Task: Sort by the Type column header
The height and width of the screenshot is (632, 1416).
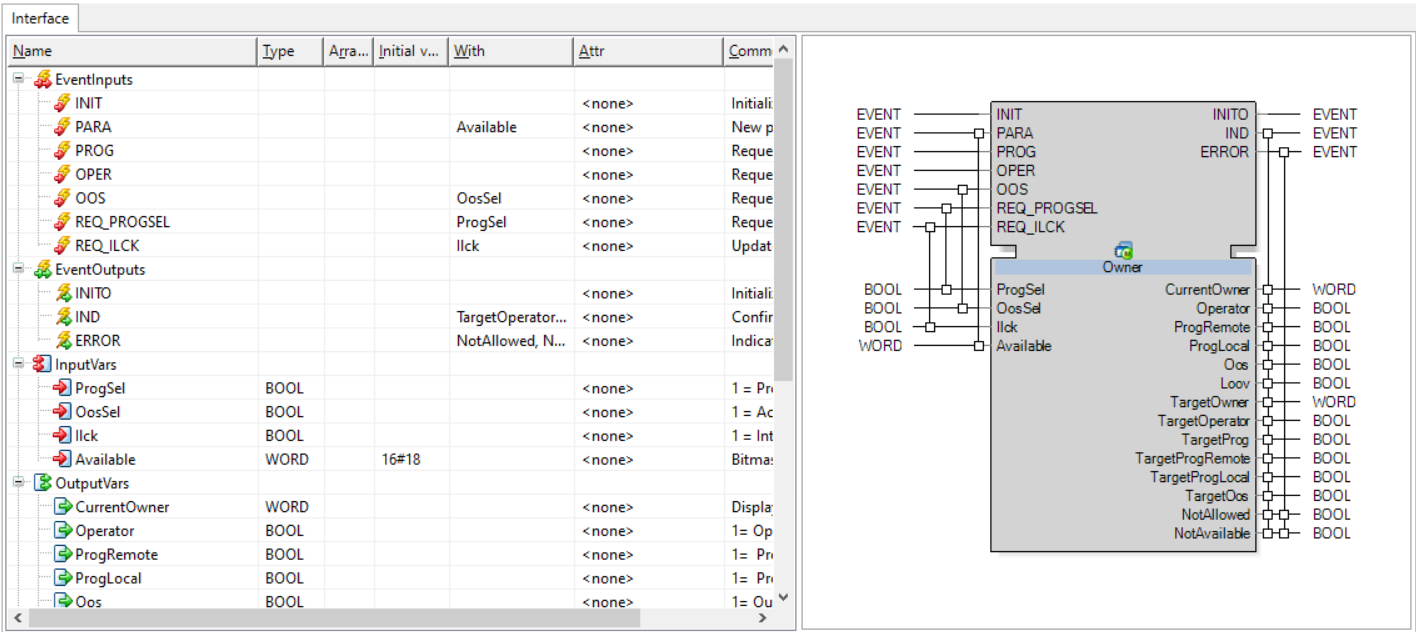Action: point(290,51)
